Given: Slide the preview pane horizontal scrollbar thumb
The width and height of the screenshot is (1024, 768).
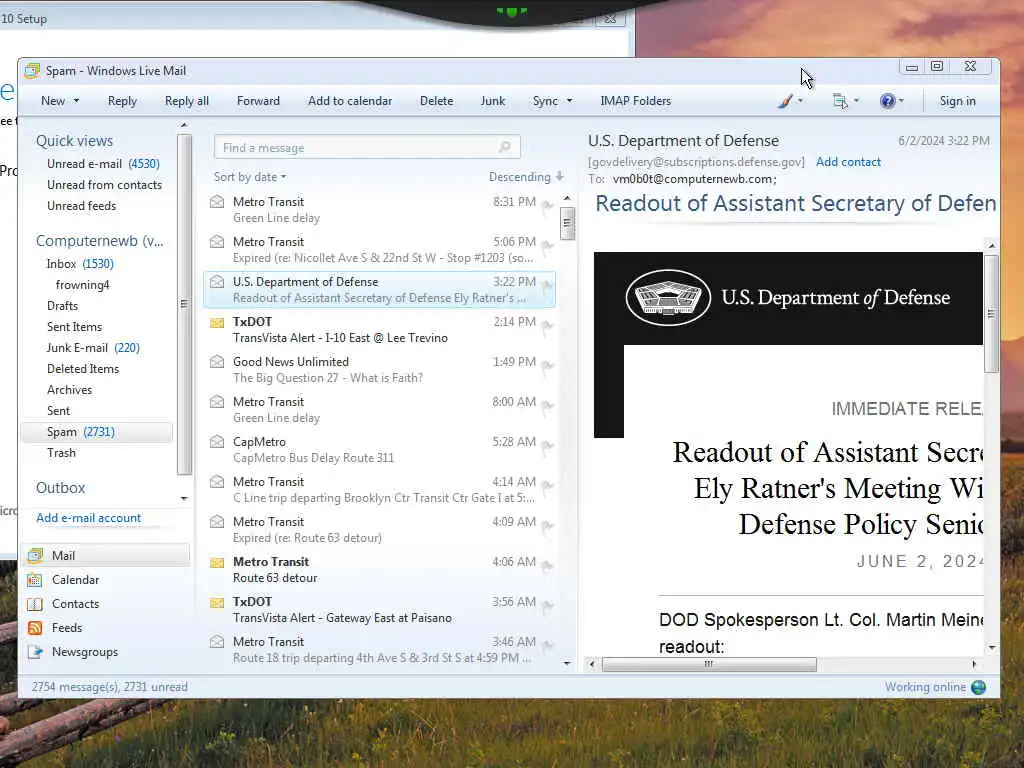Looking at the screenshot, I should (709, 664).
